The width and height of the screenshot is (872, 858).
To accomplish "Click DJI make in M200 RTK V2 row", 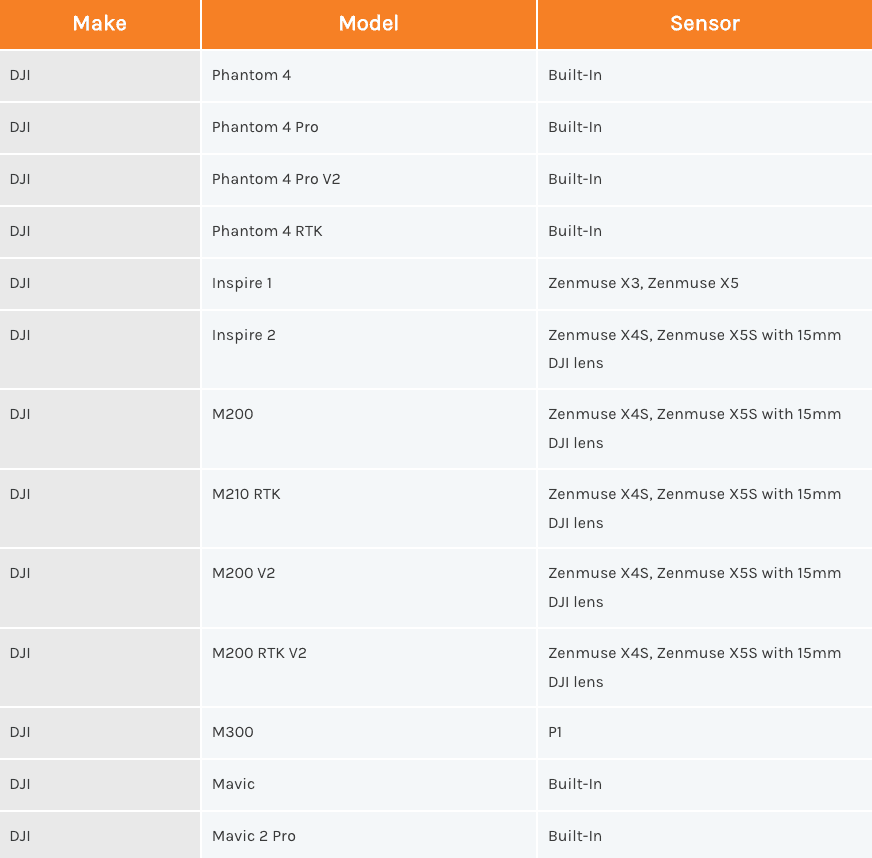I will [100, 667].
